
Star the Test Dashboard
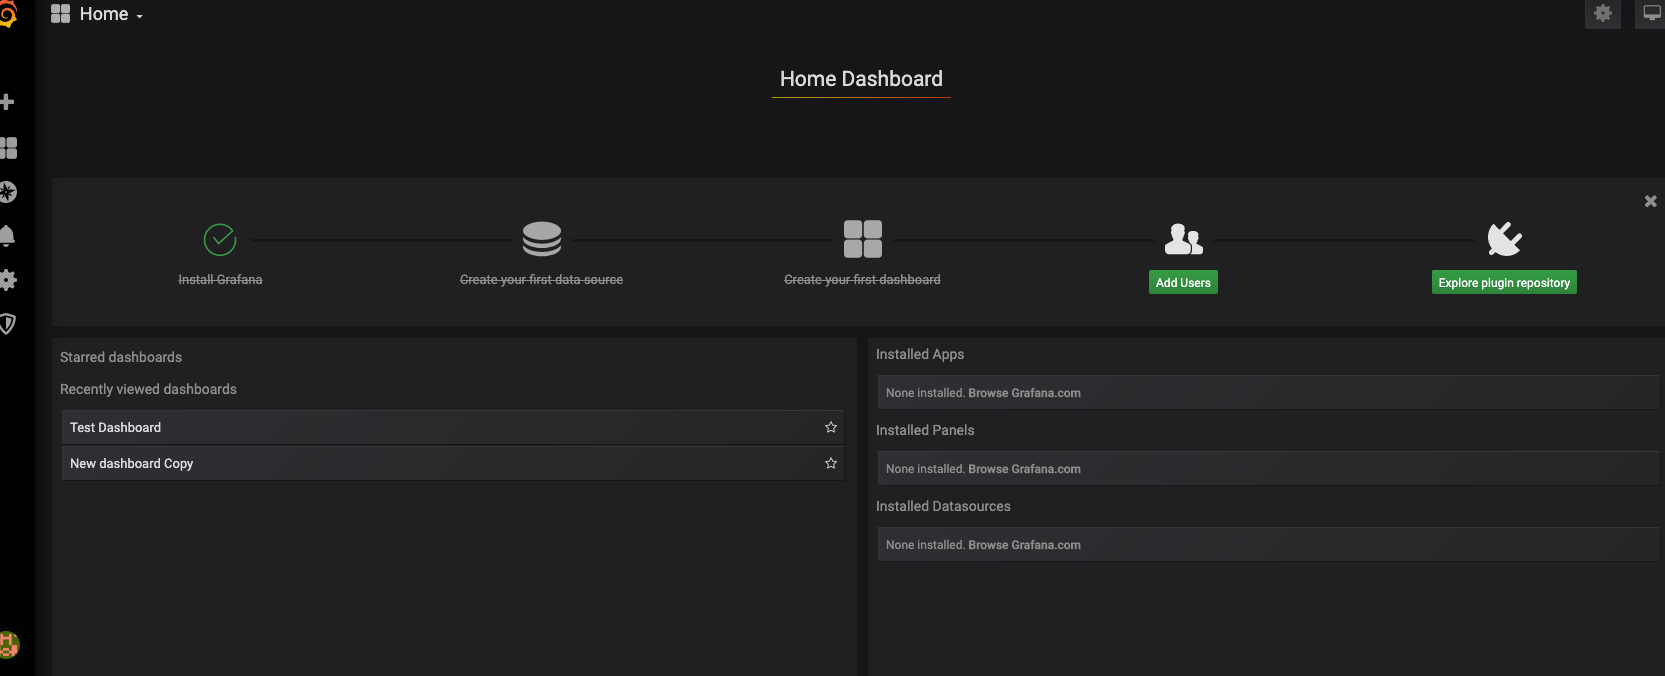click(x=831, y=427)
